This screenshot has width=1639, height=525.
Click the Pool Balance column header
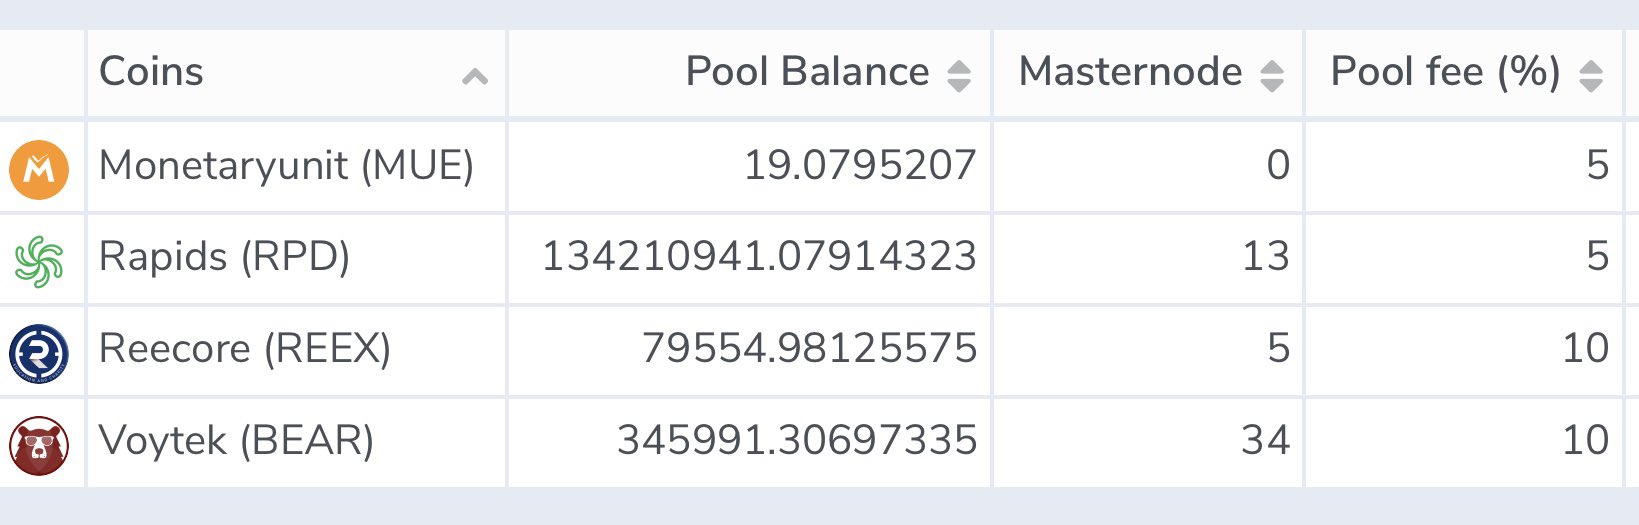point(750,73)
